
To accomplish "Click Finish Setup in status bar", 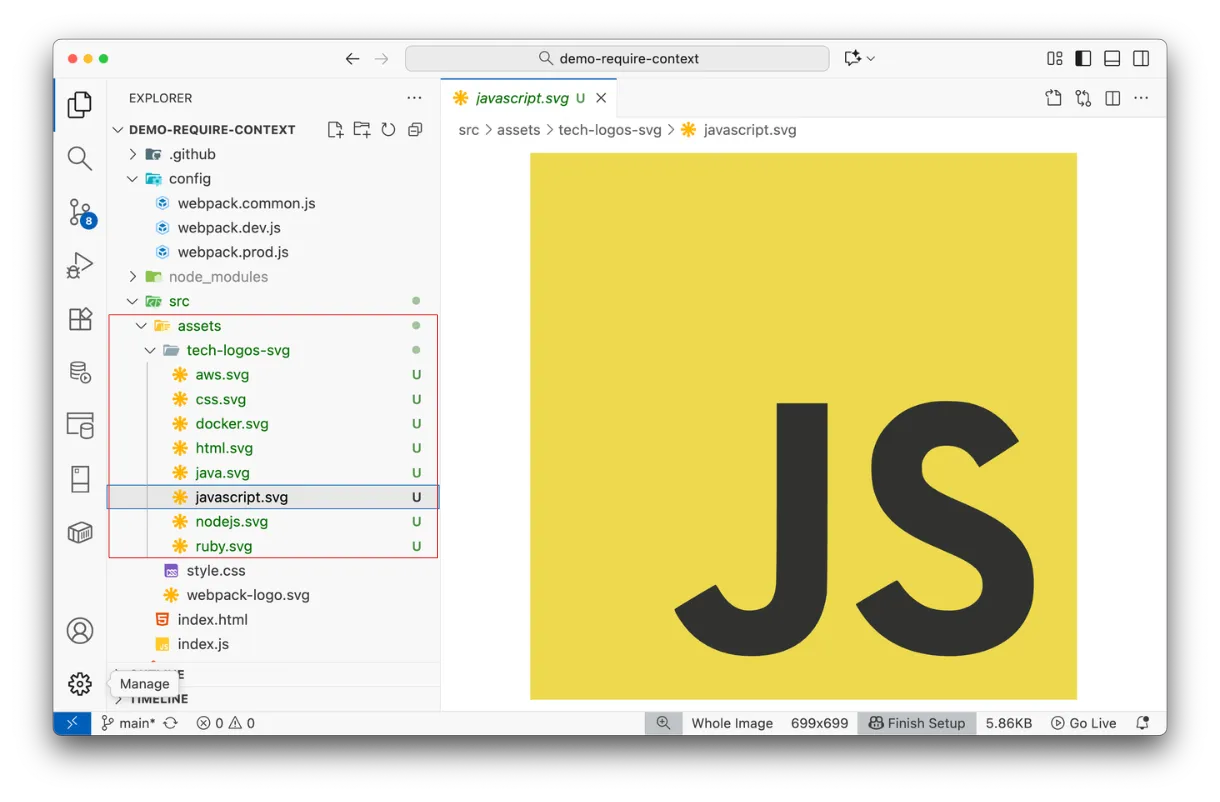I will tap(916, 723).
